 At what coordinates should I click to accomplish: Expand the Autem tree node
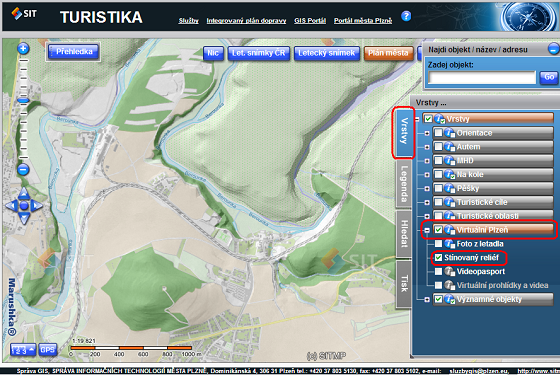pyautogui.click(x=427, y=147)
